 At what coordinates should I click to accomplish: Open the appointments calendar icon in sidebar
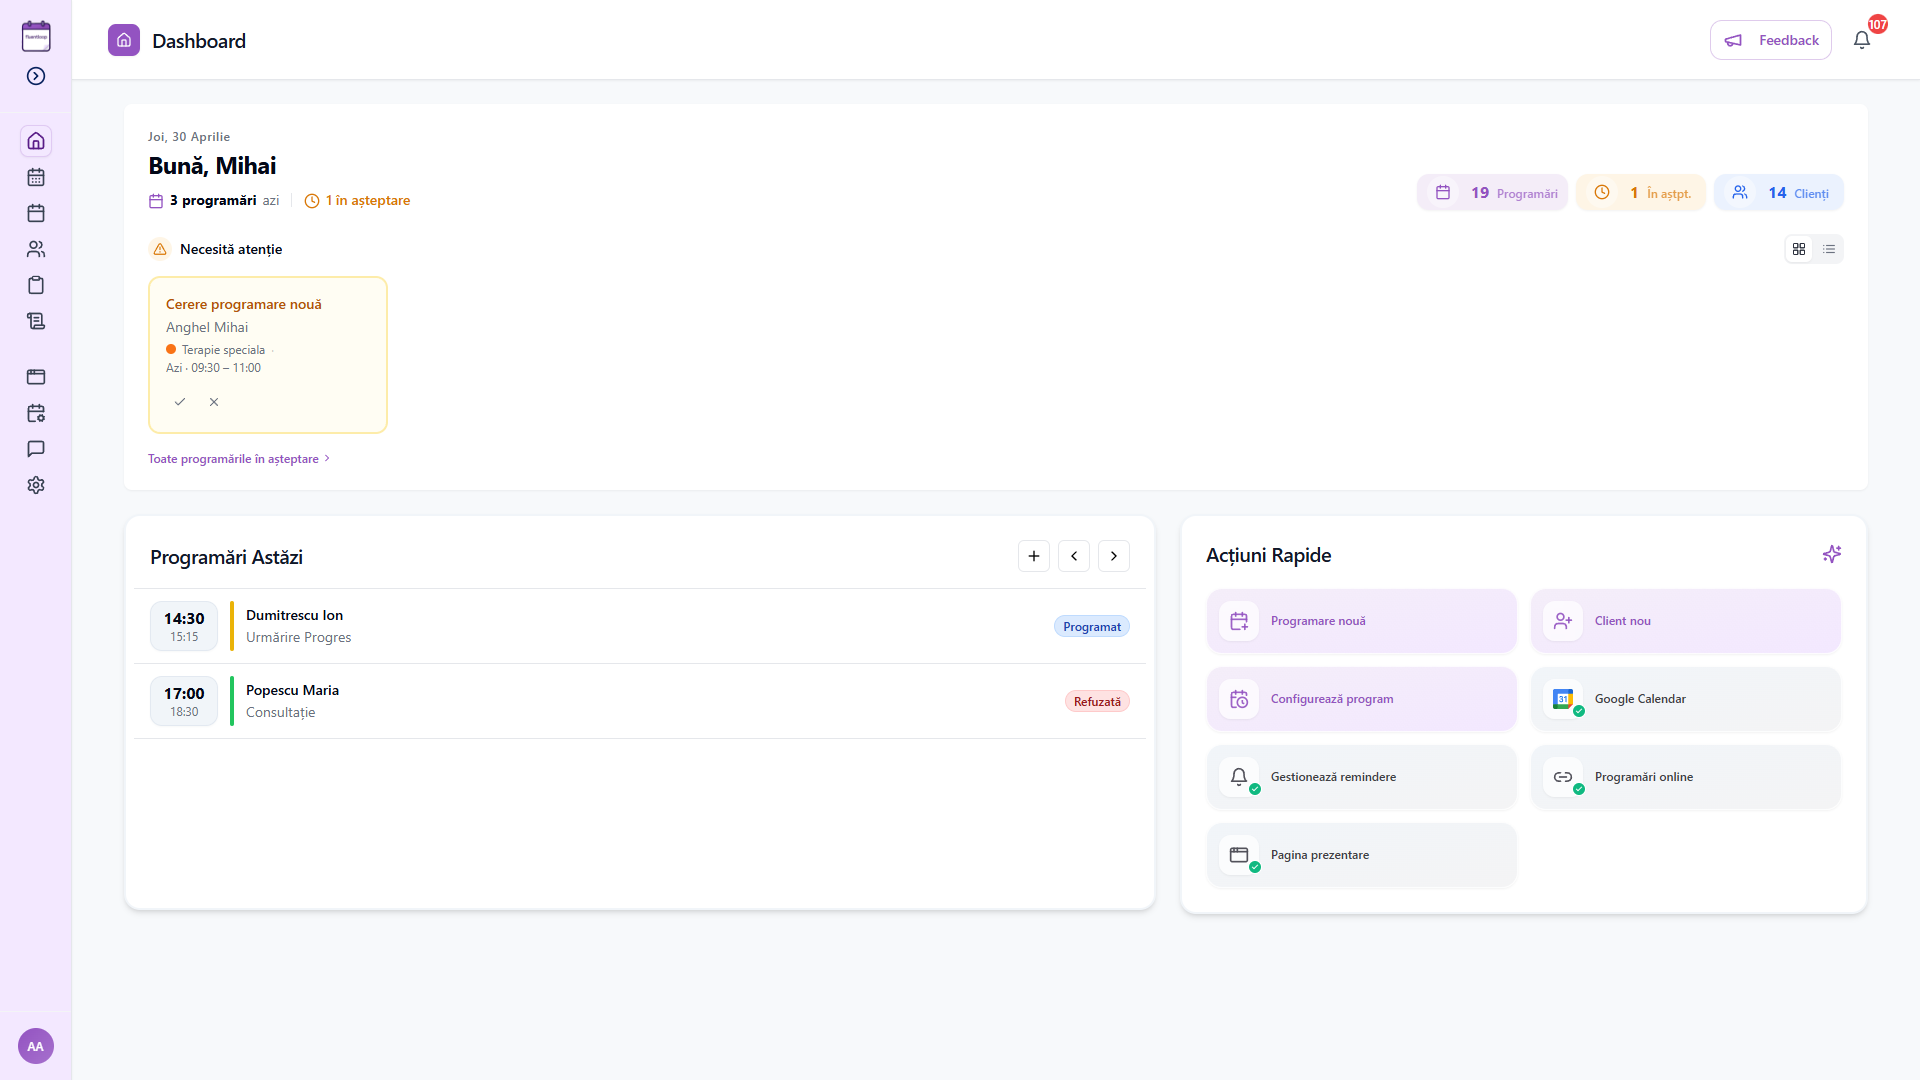(x=36, y=213)
